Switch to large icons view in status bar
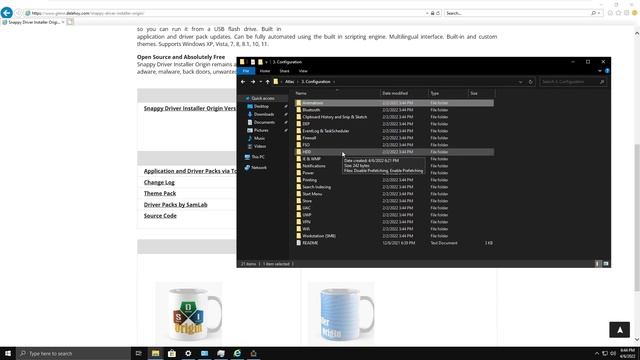Image resolution: width=640 pixels, height=360 pixels. 606,264
